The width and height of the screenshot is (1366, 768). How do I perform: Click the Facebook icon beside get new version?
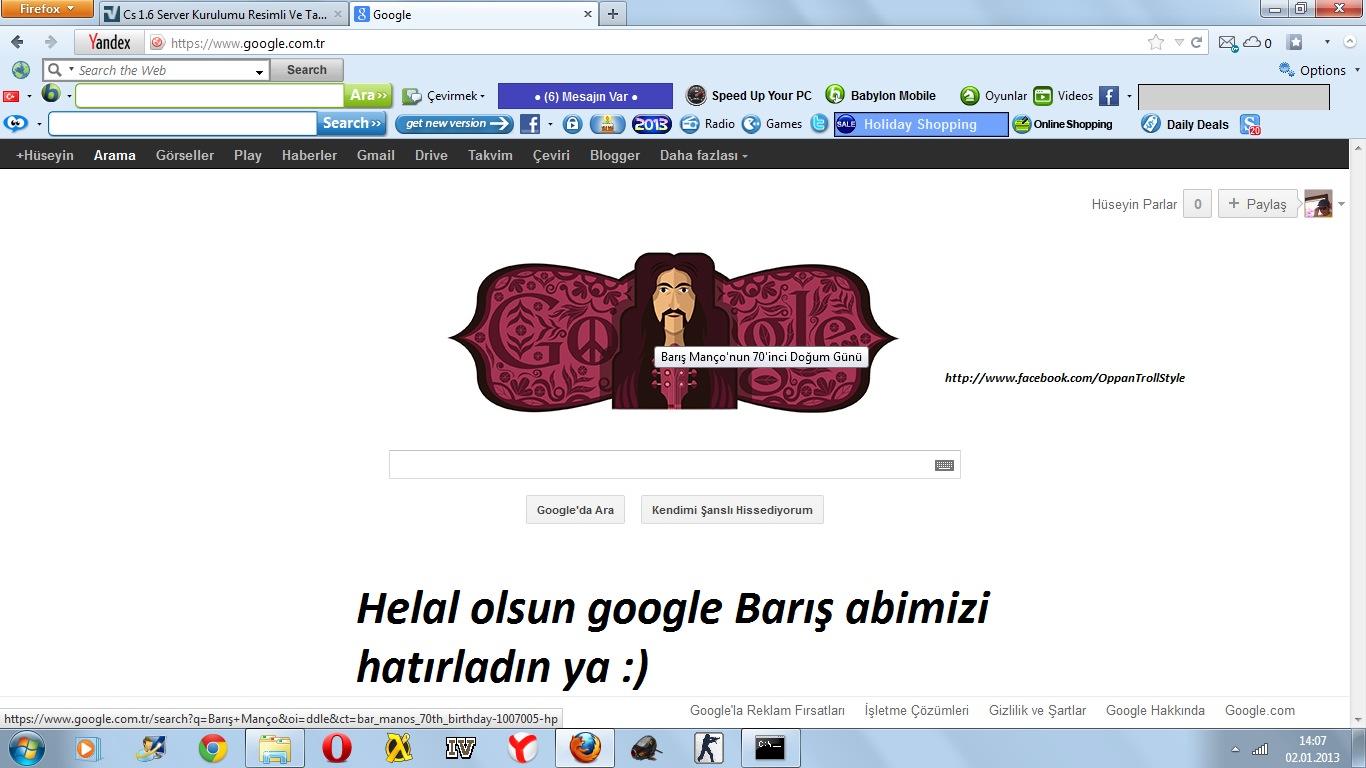pos(530,124)
